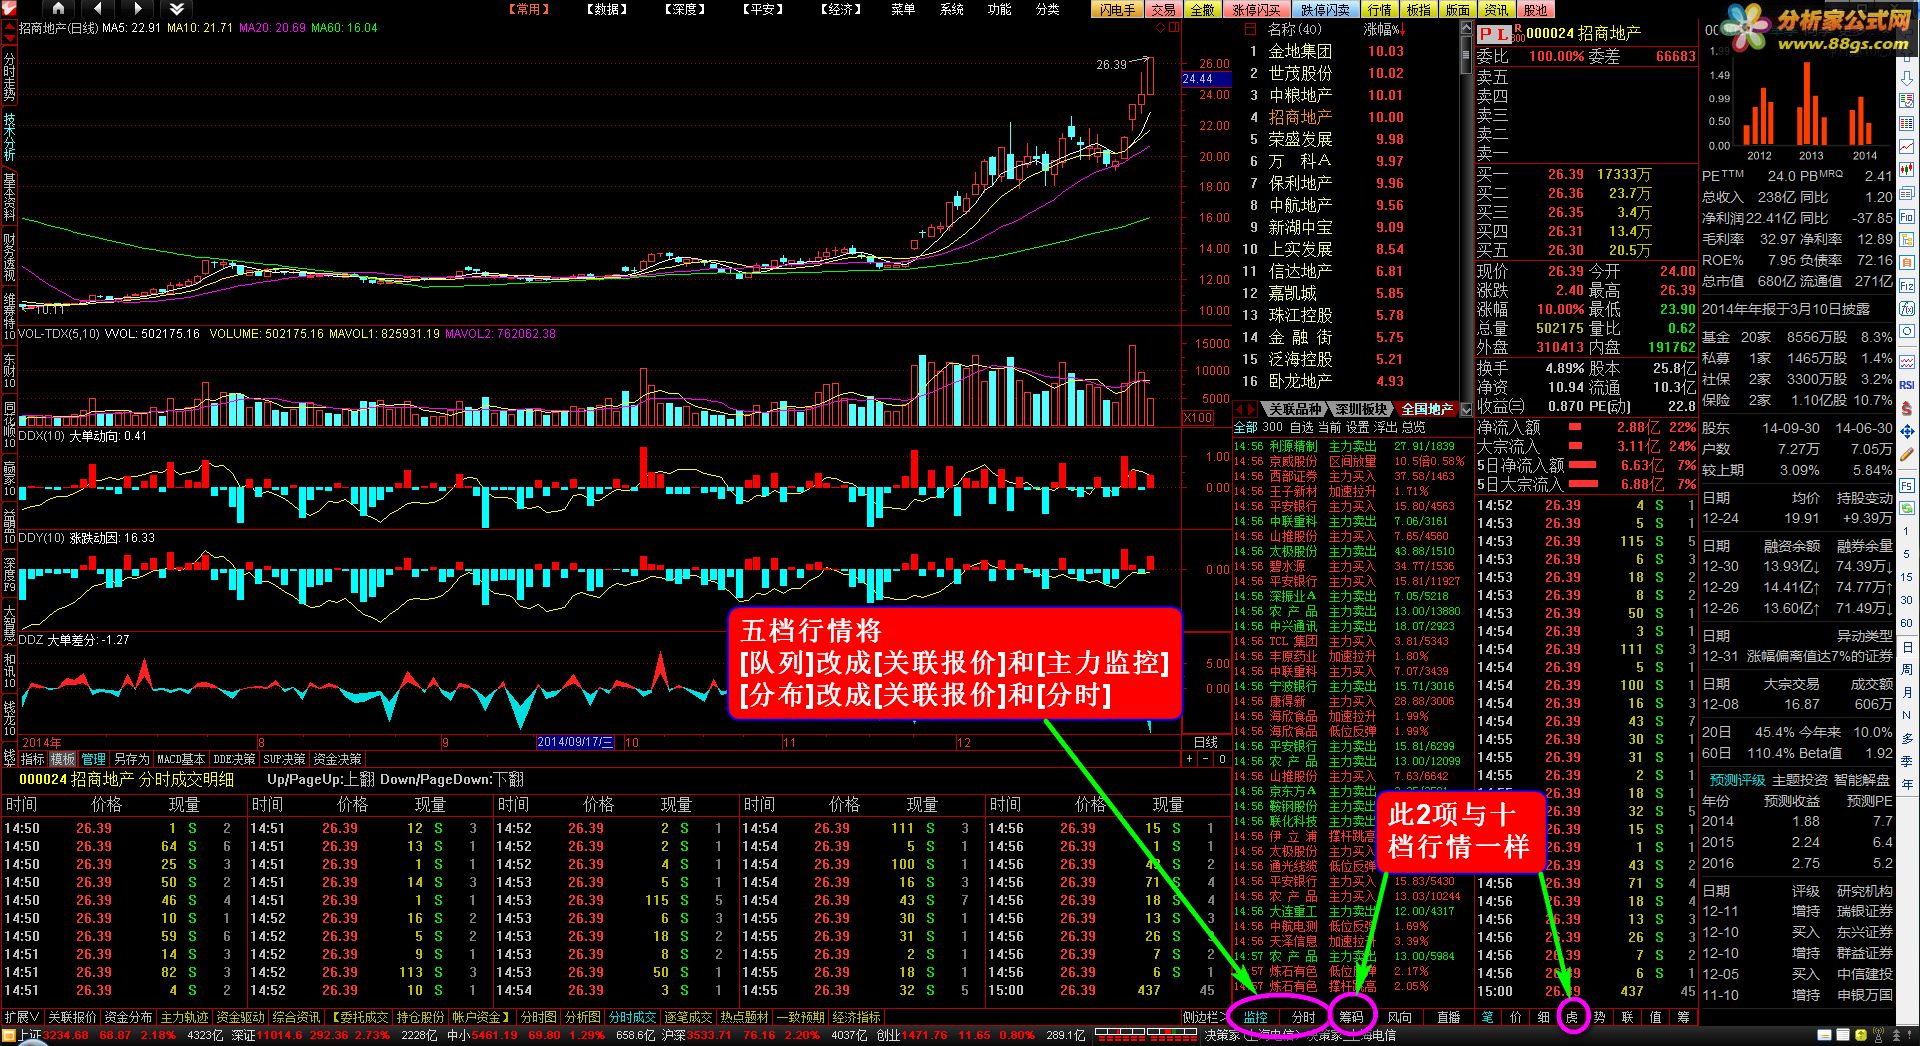Switch chart period to 5 minutes

(x=1907, y=553)
